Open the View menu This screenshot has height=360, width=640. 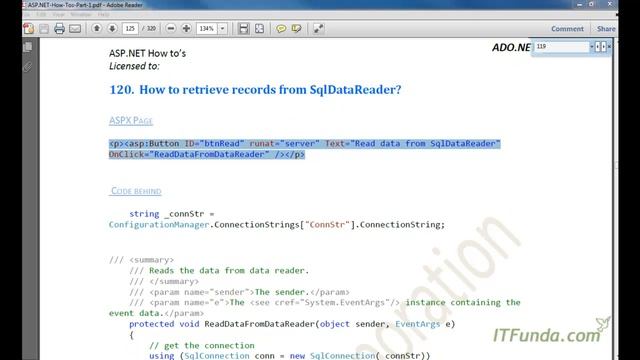tap(59, 15)
